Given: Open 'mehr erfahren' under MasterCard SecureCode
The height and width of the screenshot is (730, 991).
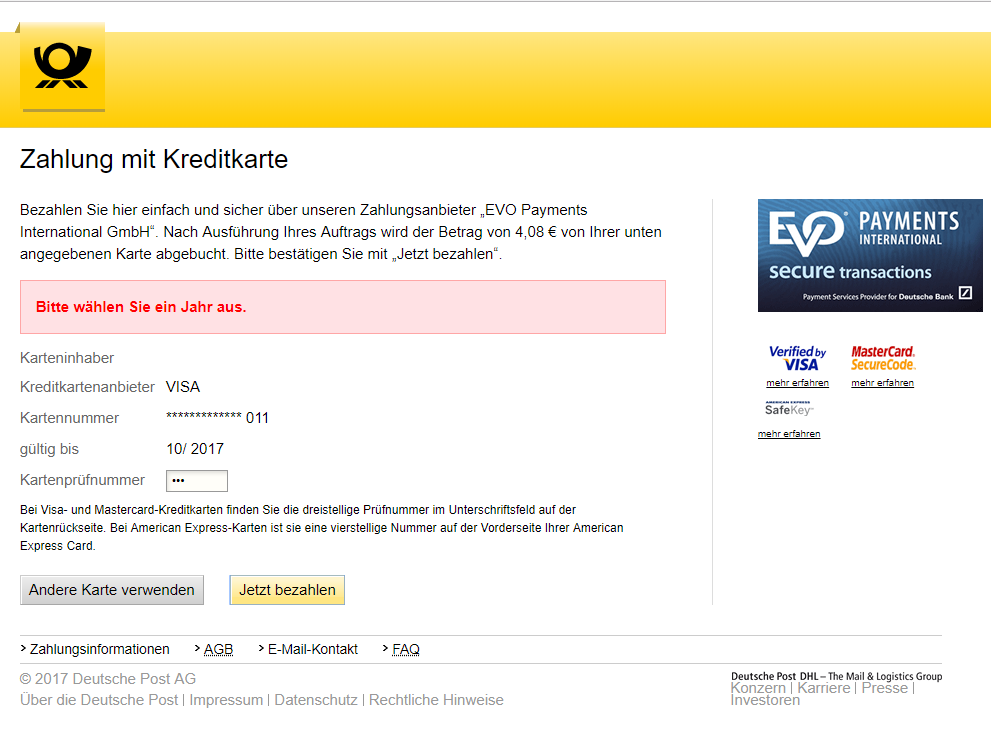Looking at the screenshot, I should coord(882,383).
